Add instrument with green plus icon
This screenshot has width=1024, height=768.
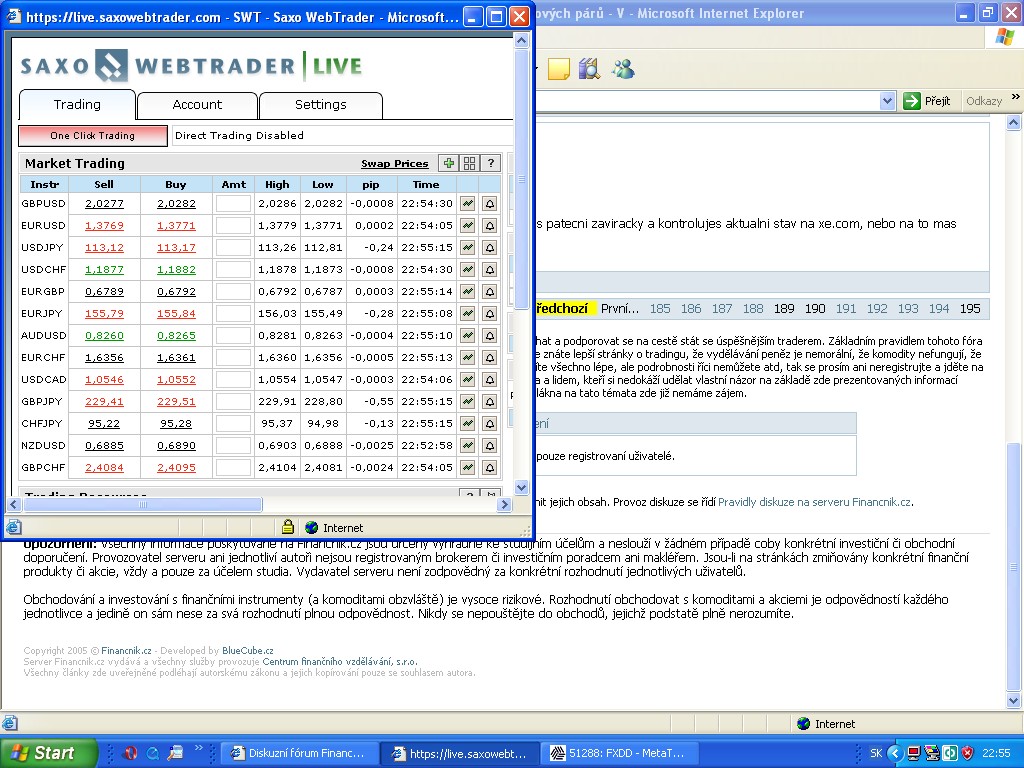(x=449, y=163)
